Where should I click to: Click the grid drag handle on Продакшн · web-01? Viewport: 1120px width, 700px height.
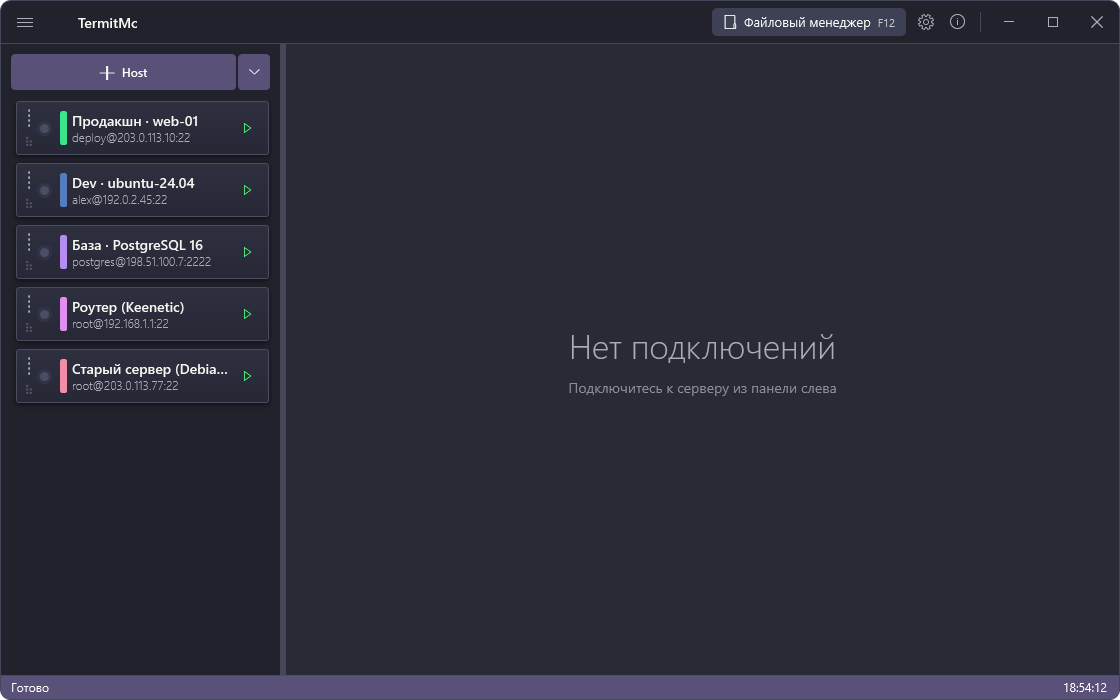tap(29, 142)
